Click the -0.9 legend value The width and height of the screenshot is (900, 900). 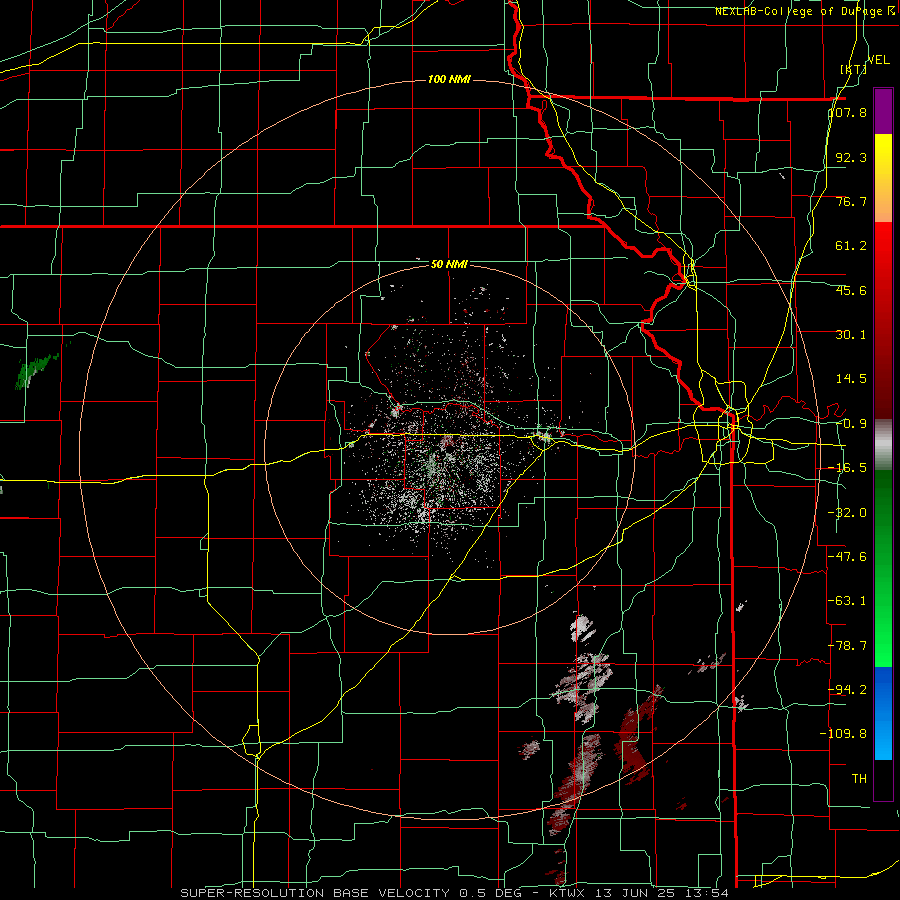coord(851,424)
